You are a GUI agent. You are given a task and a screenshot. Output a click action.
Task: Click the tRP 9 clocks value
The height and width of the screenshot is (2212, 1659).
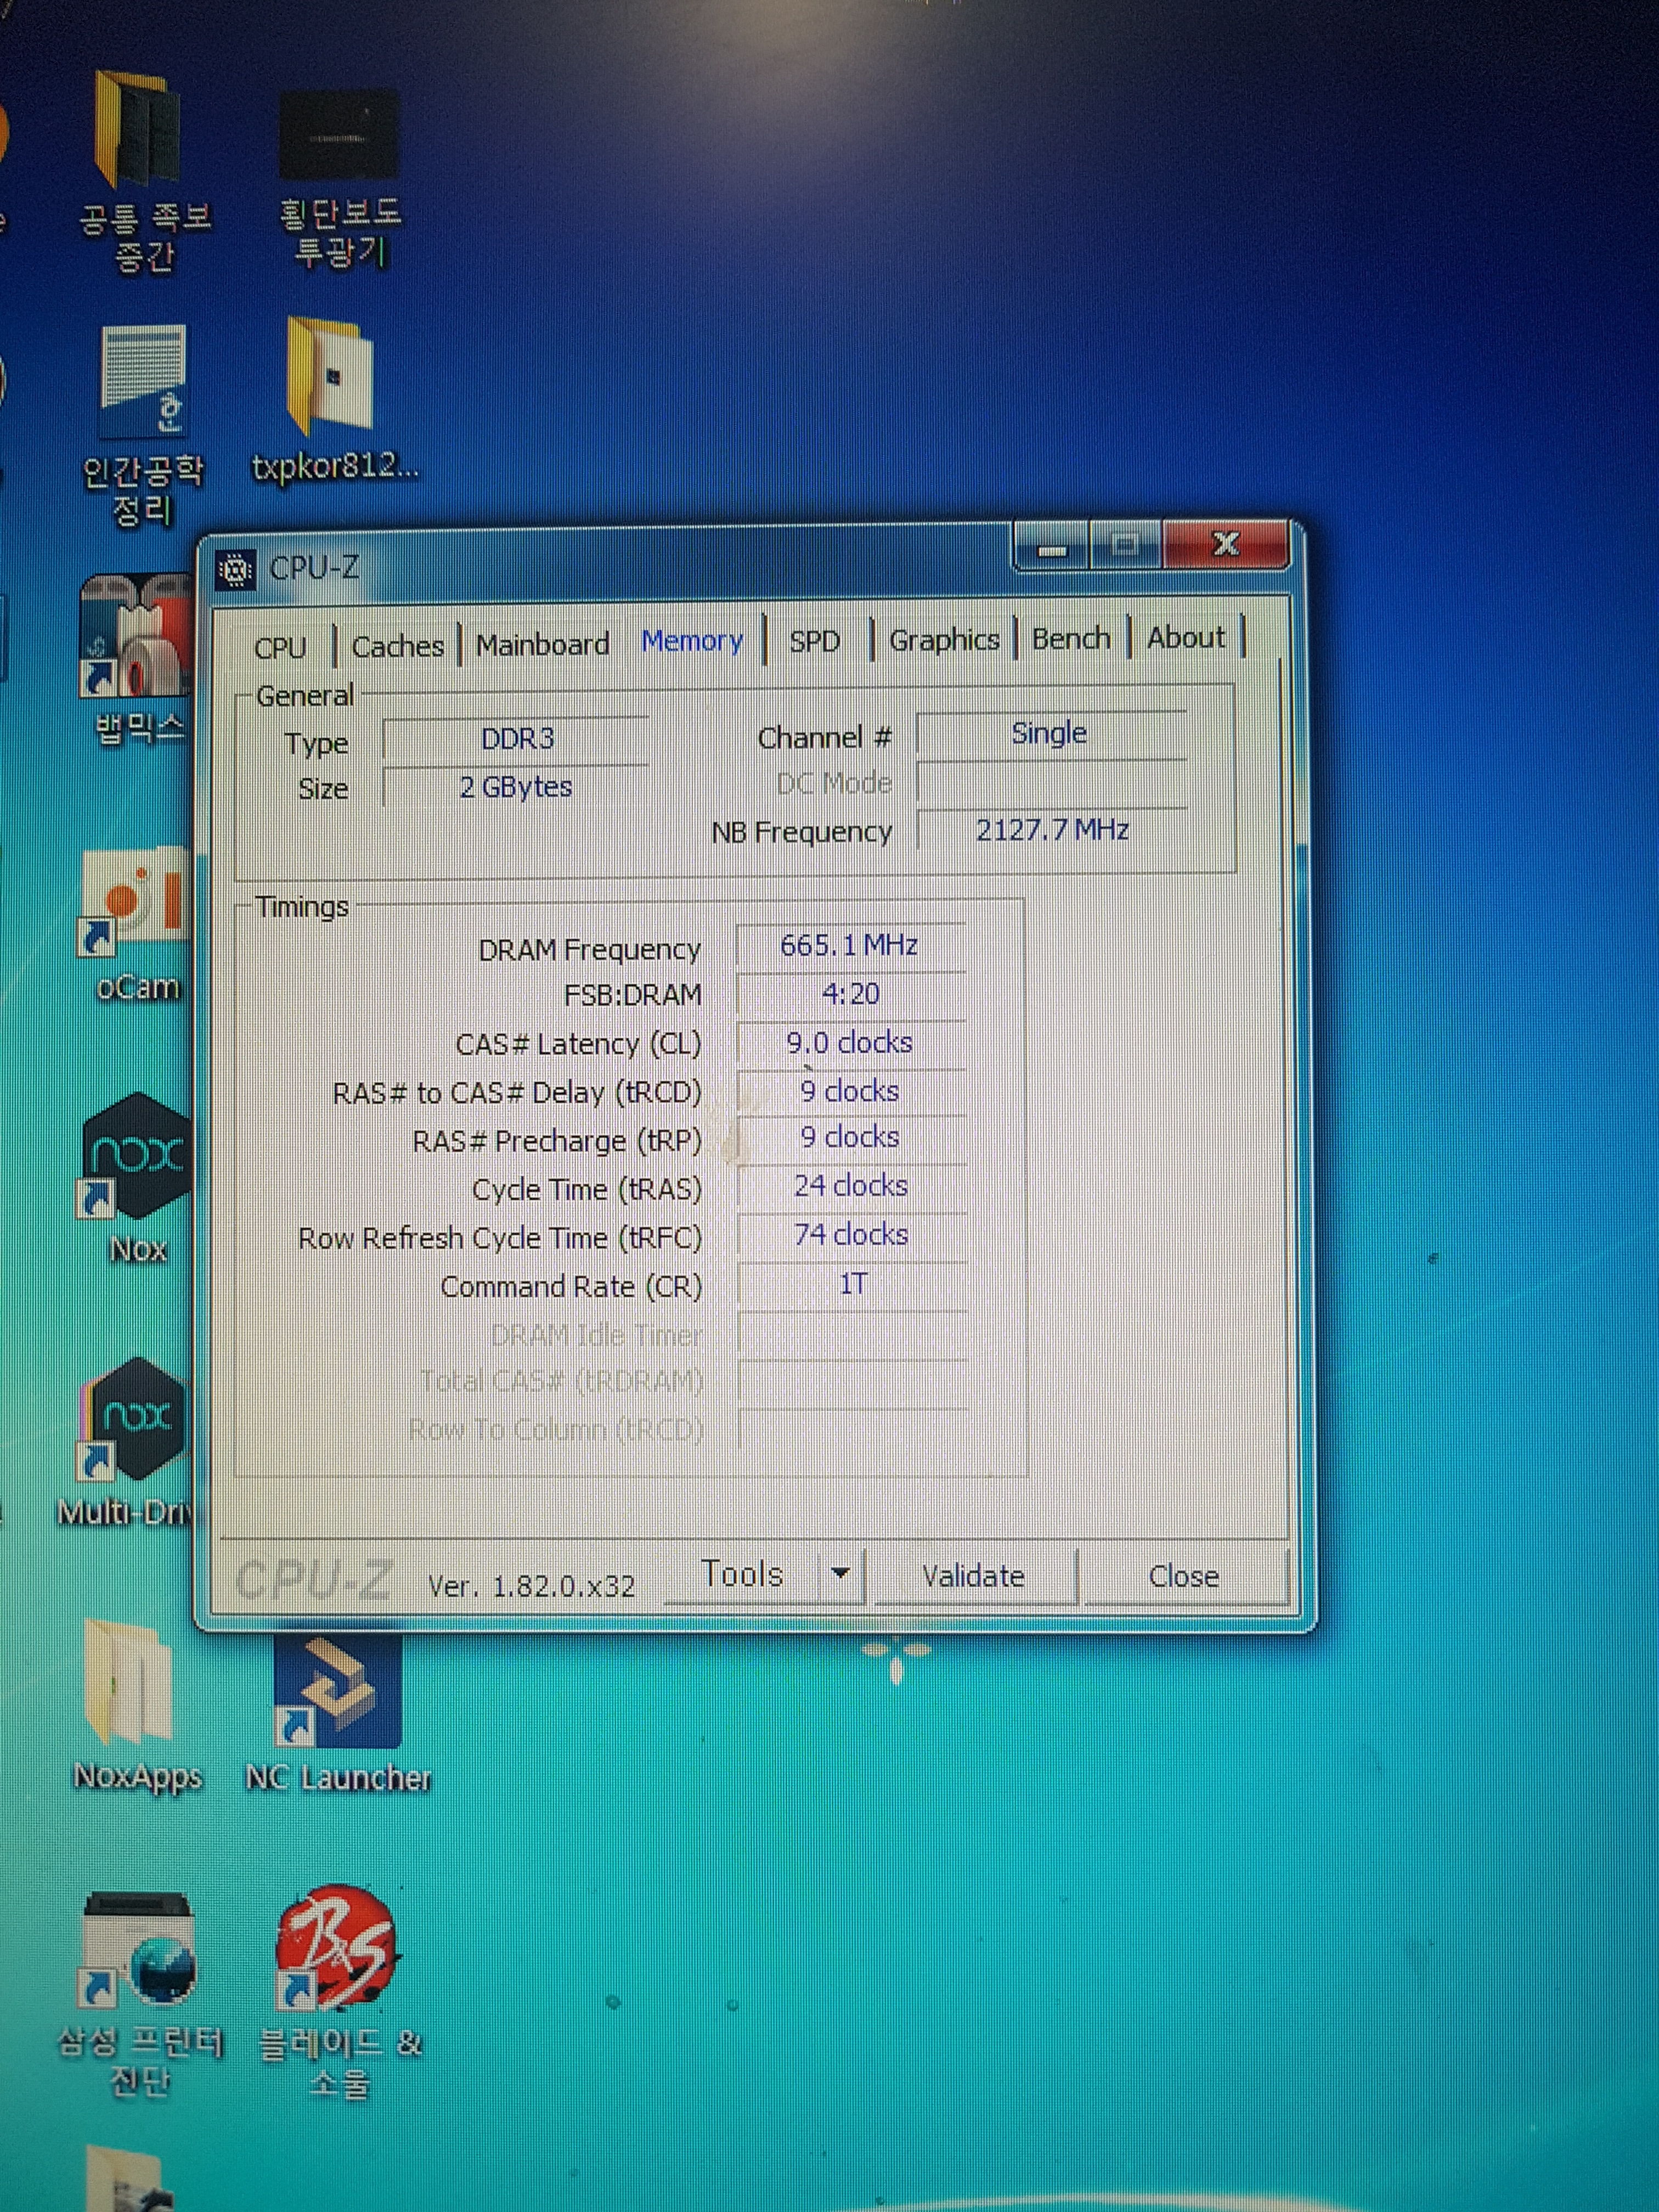click(x=851, y=1137)
